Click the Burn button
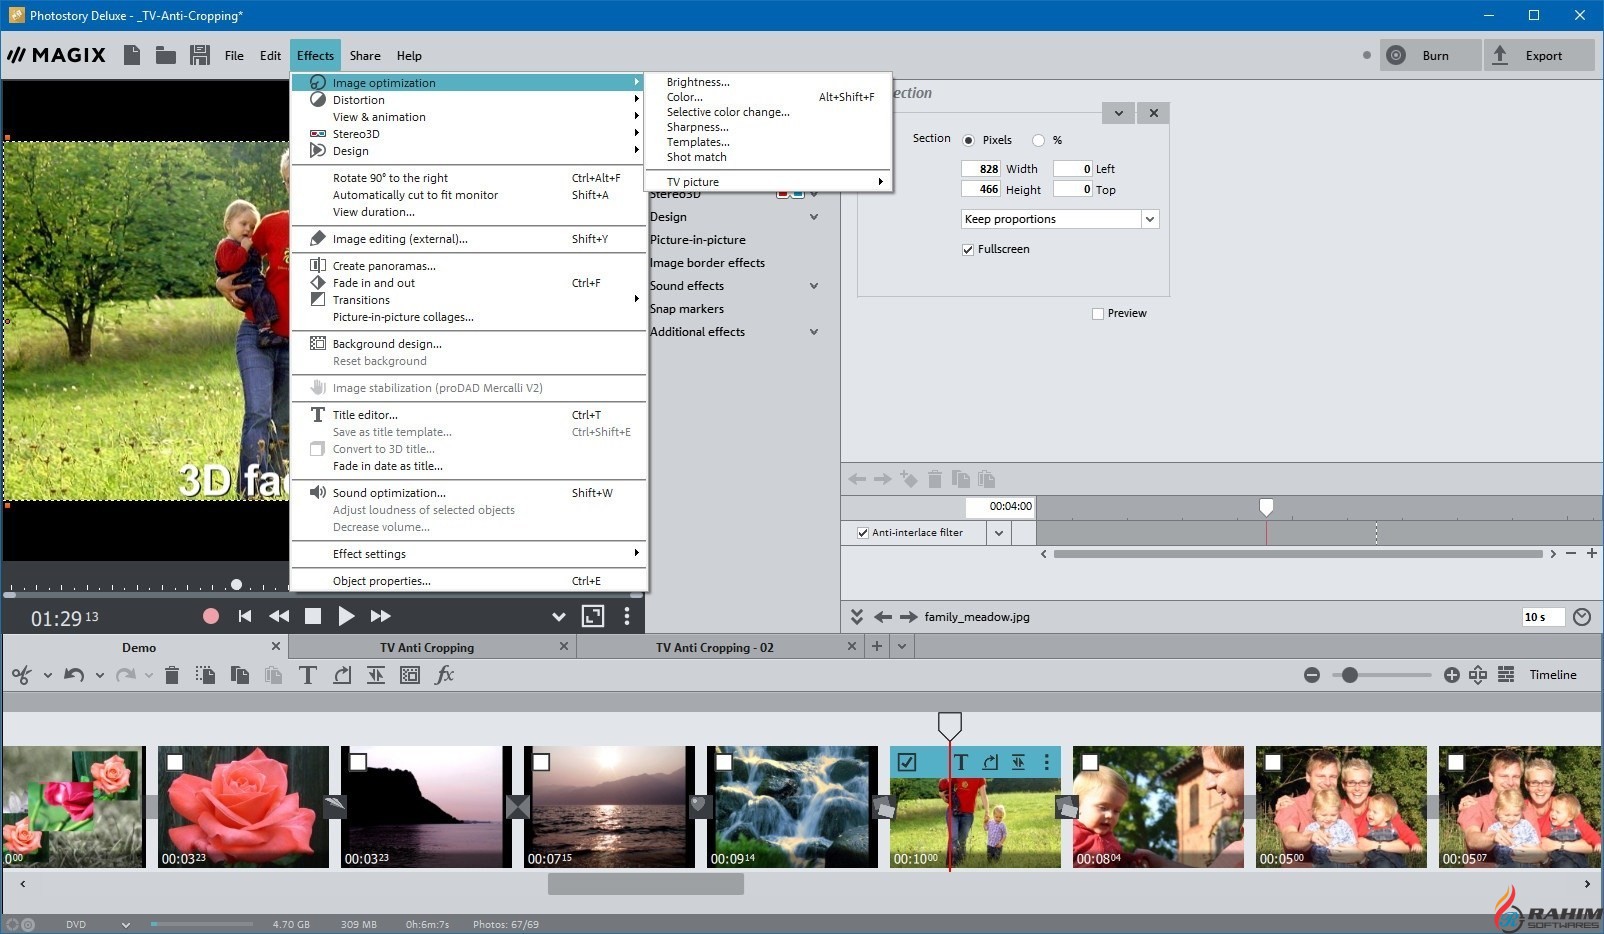The height and width of the screenshot is (934, 1604). point(1430,55)
